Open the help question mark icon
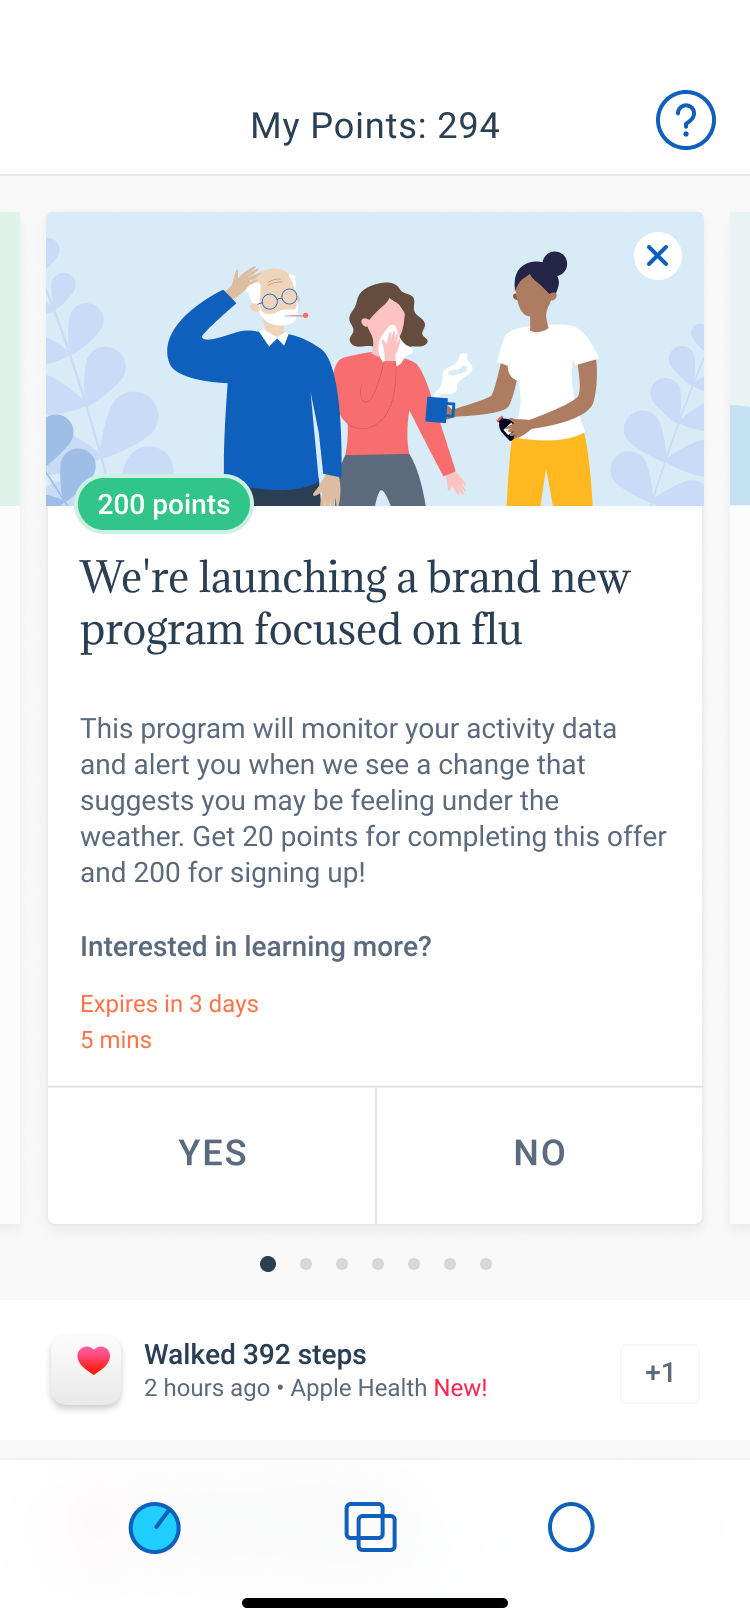Viewport: 750px width, 1624px height. pyautogui.click(x=685, y=120)
